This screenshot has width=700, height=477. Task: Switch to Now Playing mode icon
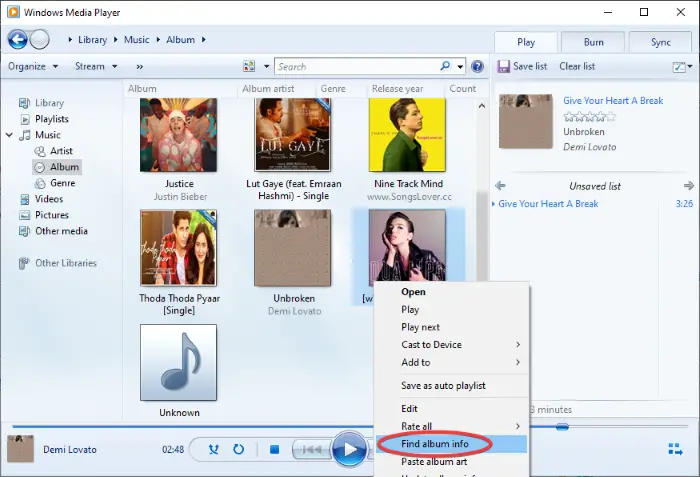(675, 449)
